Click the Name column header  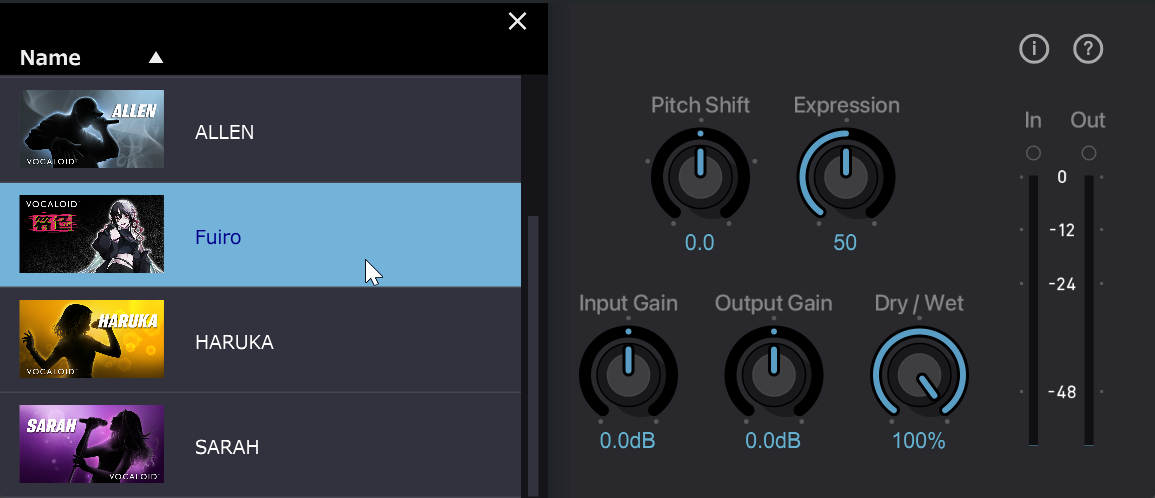50,57
